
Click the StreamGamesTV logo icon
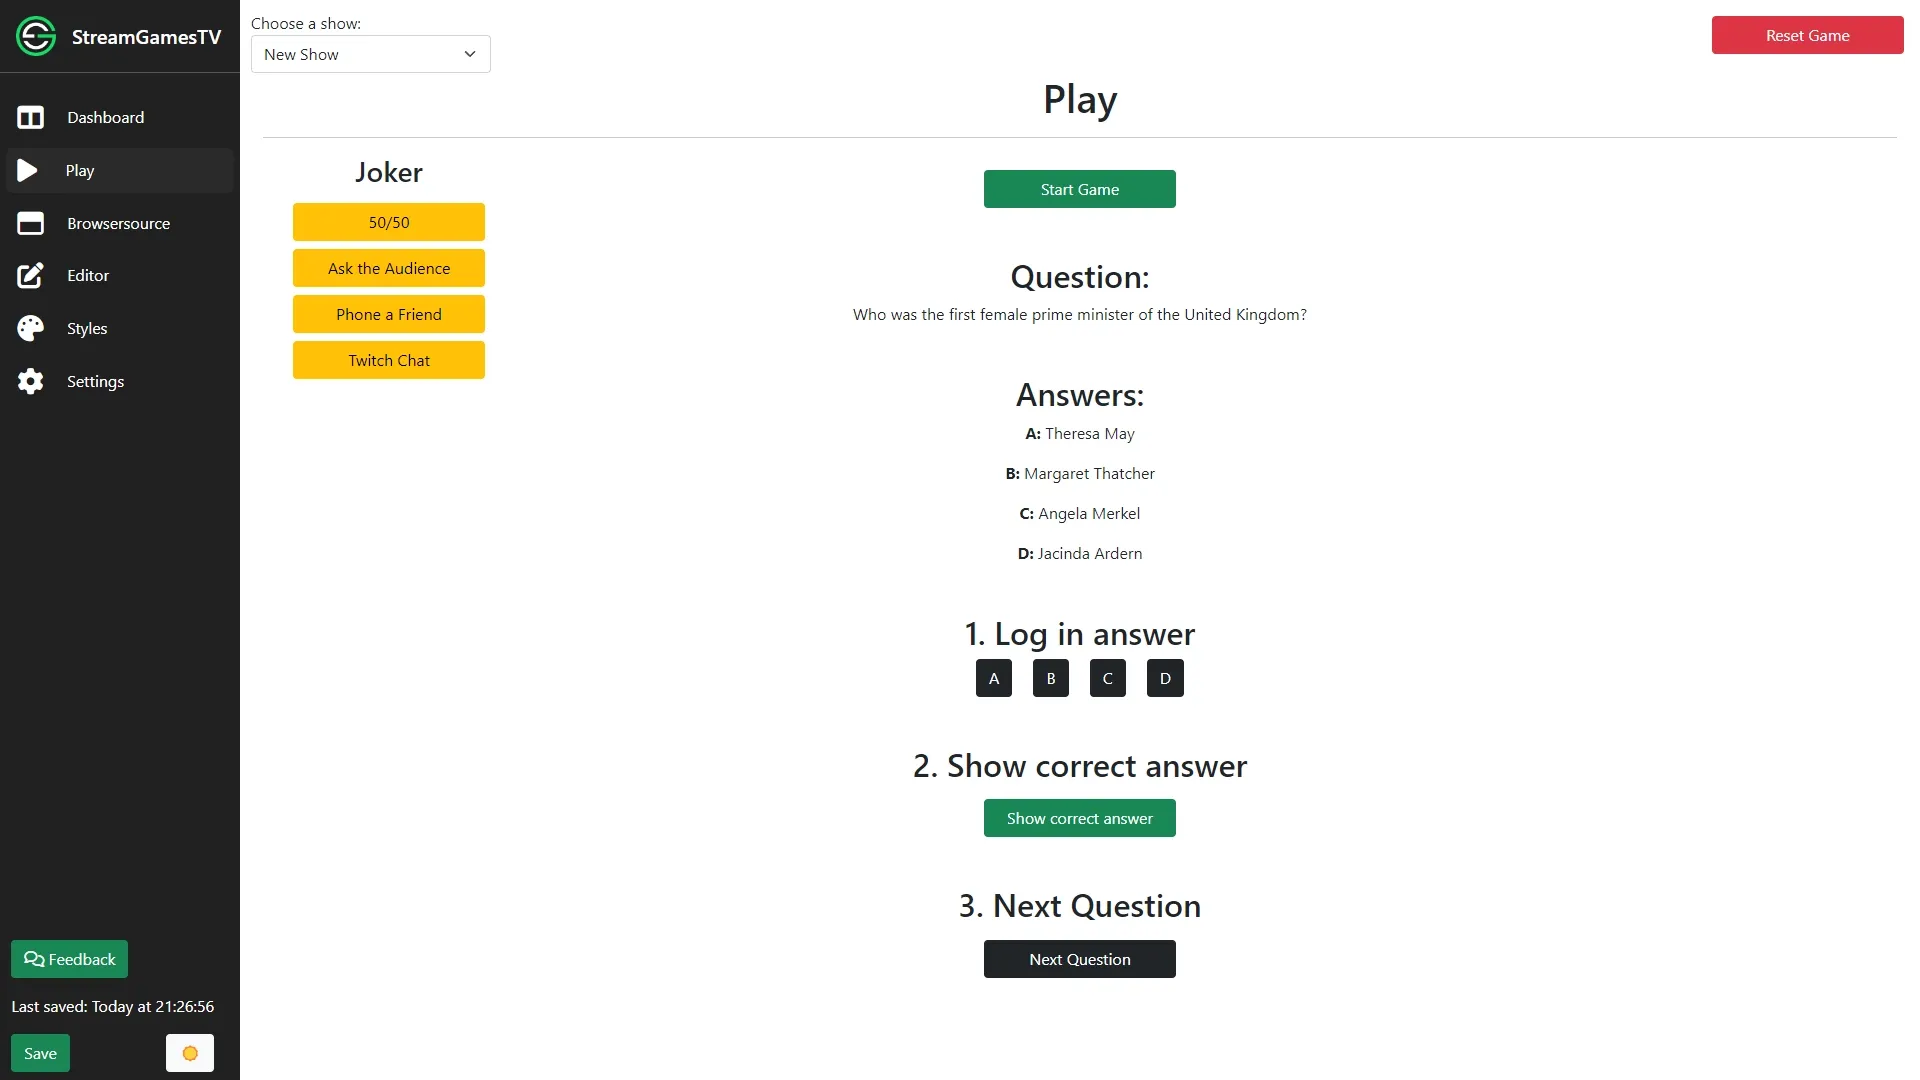(x=36, y=37)
